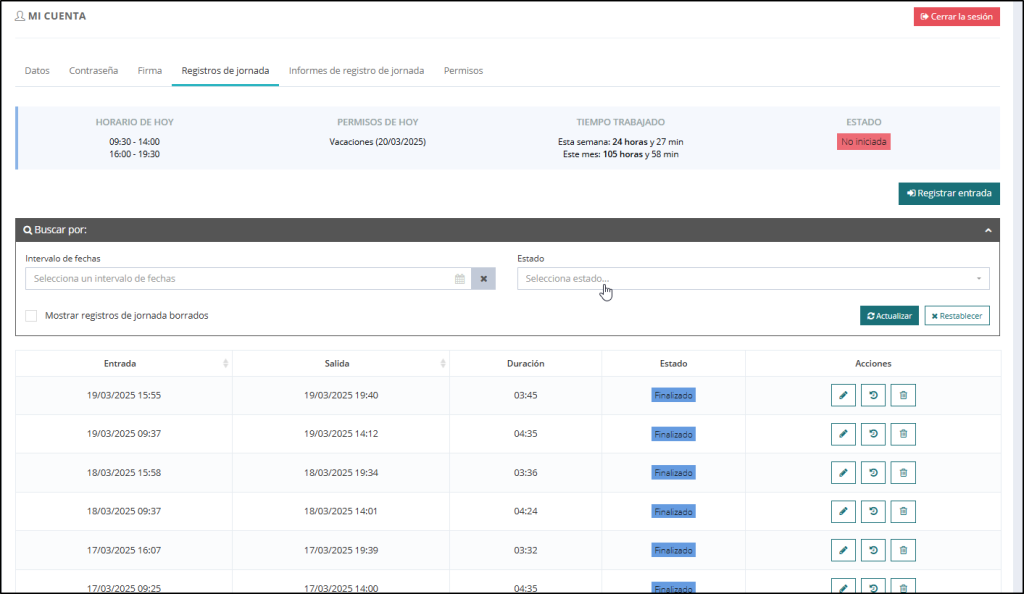Click Registrar entrada button

coord(949,193)
